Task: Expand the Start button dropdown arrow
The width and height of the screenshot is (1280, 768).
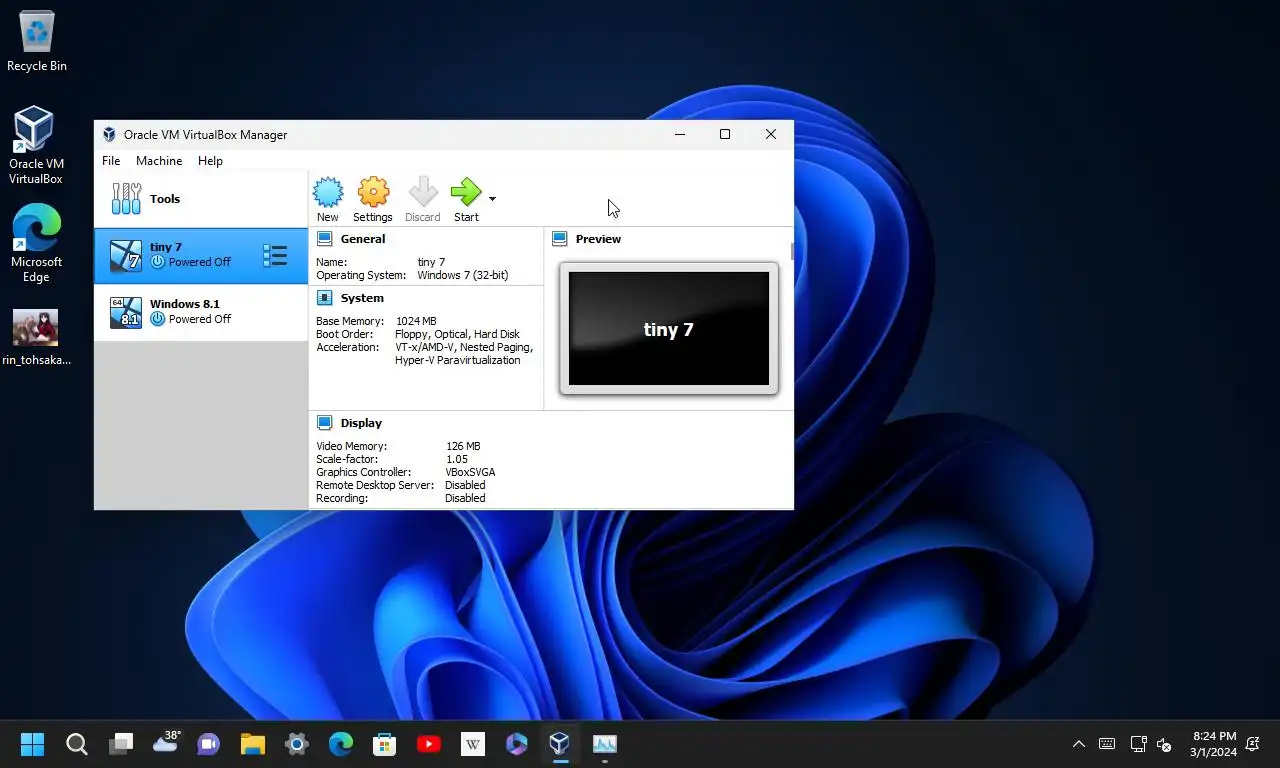Action: pyautogui.click(x=492, y=199)
